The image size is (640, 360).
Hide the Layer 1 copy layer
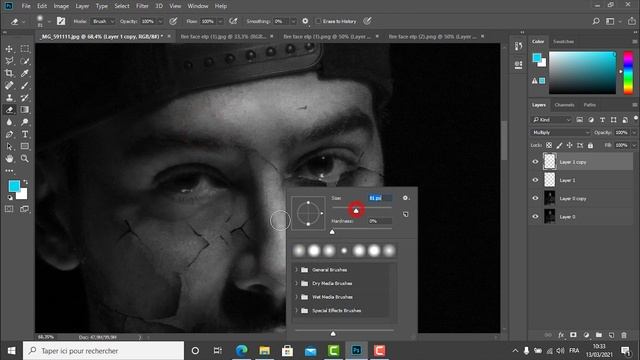pyautogui.click(x=536, y=162)
